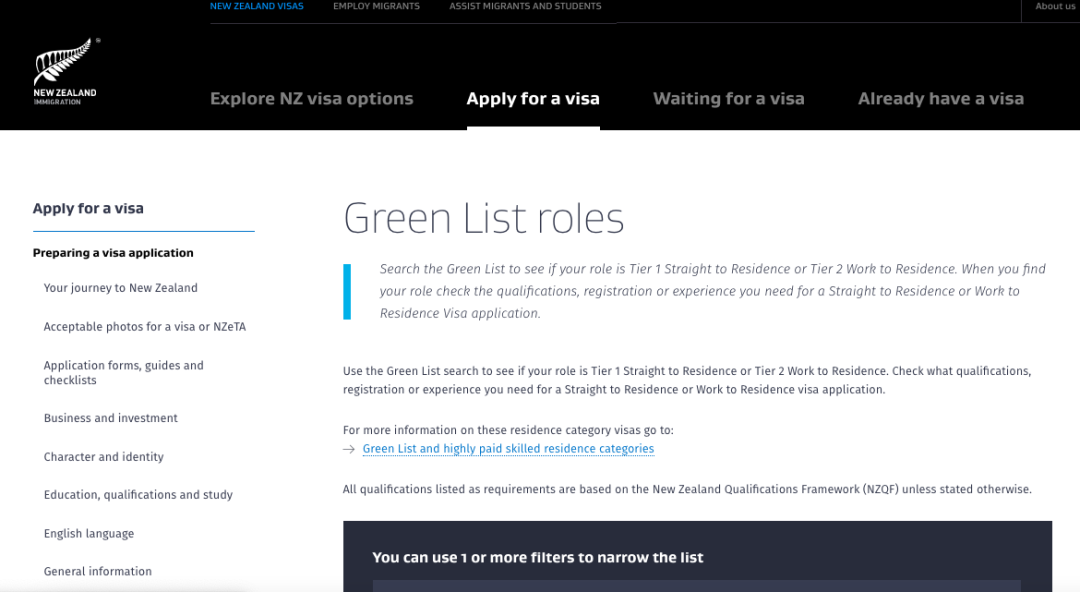Open Business and investment sidebar item
Screen dimensions: 1080x592
click(x=111, y=418)
